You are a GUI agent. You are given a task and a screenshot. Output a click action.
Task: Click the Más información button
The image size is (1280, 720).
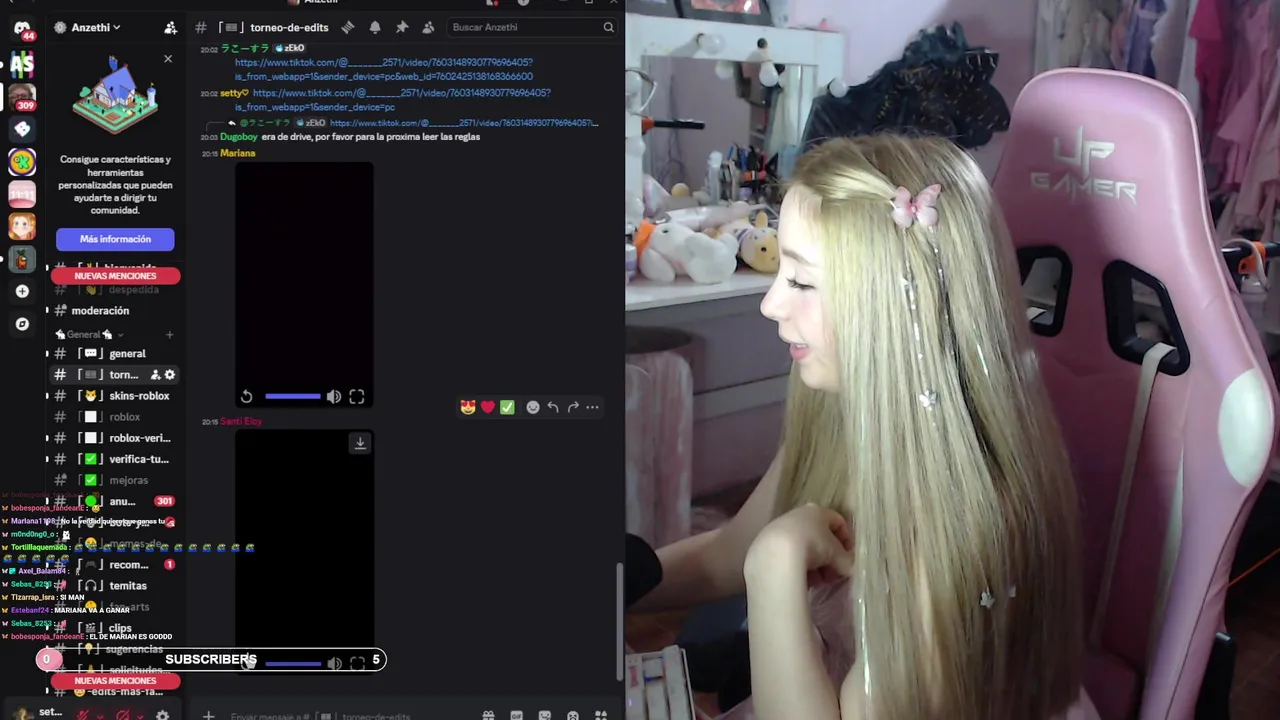(115, 239)
